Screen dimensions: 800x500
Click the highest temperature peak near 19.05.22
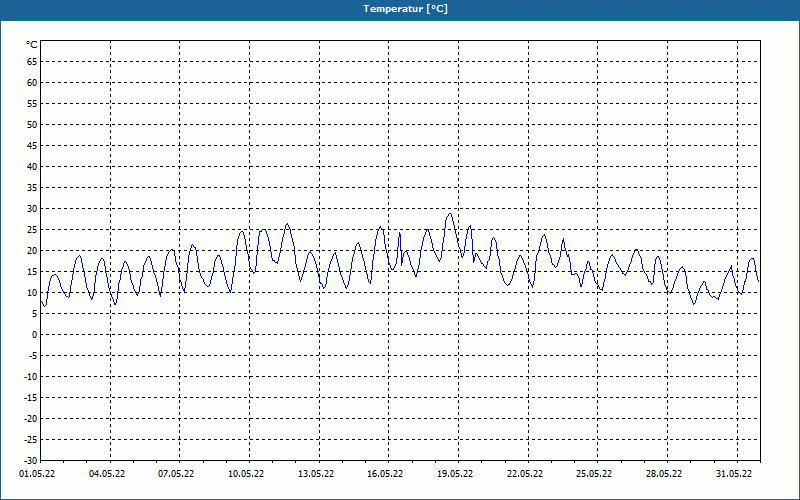(449, 214)
